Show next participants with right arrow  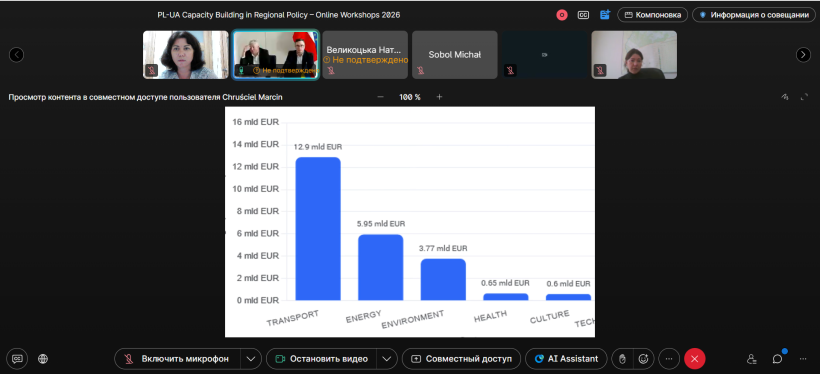coord(803,54)
